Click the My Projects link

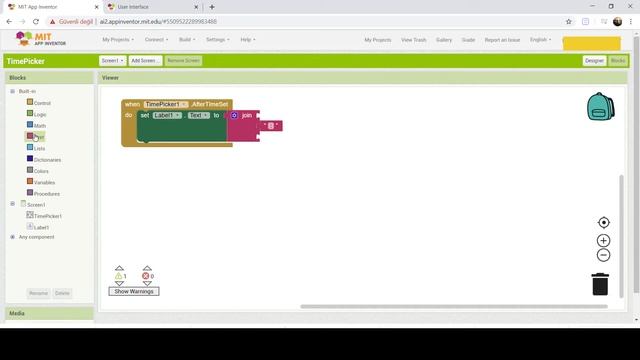[x=378, y=40]
